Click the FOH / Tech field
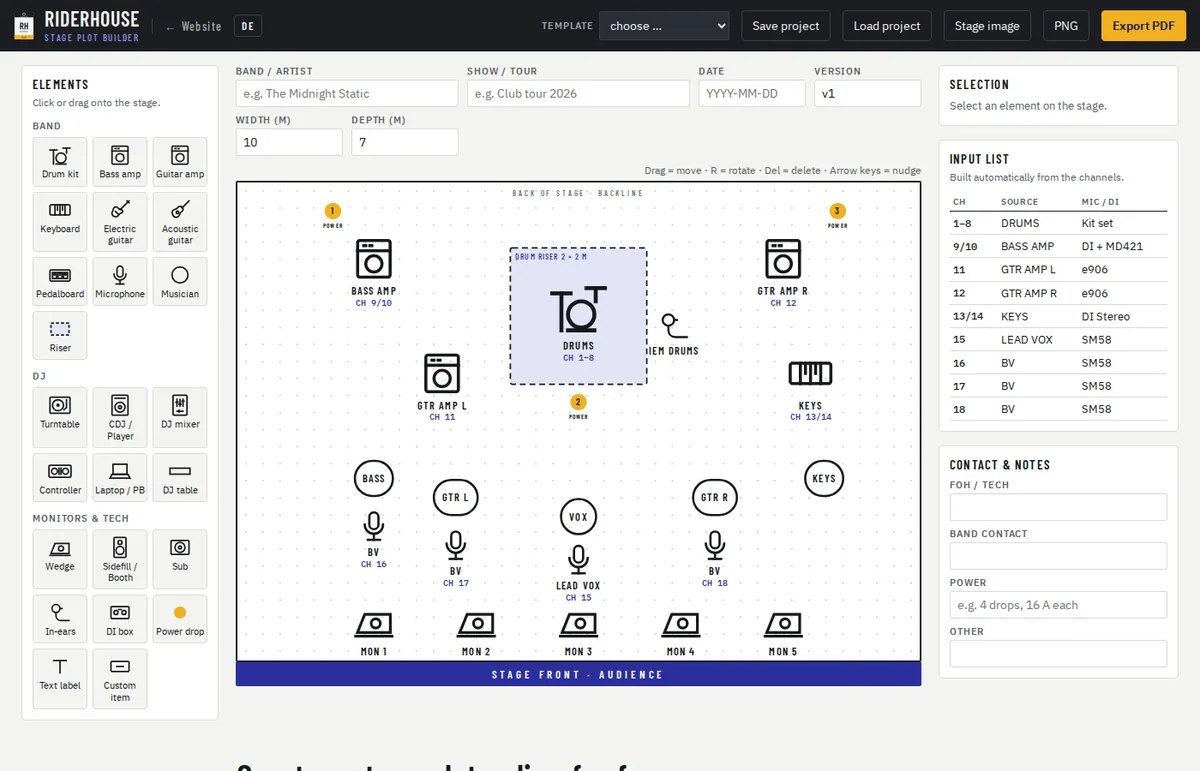This screenshot has width=1200, height=771. coord(1058,507)
